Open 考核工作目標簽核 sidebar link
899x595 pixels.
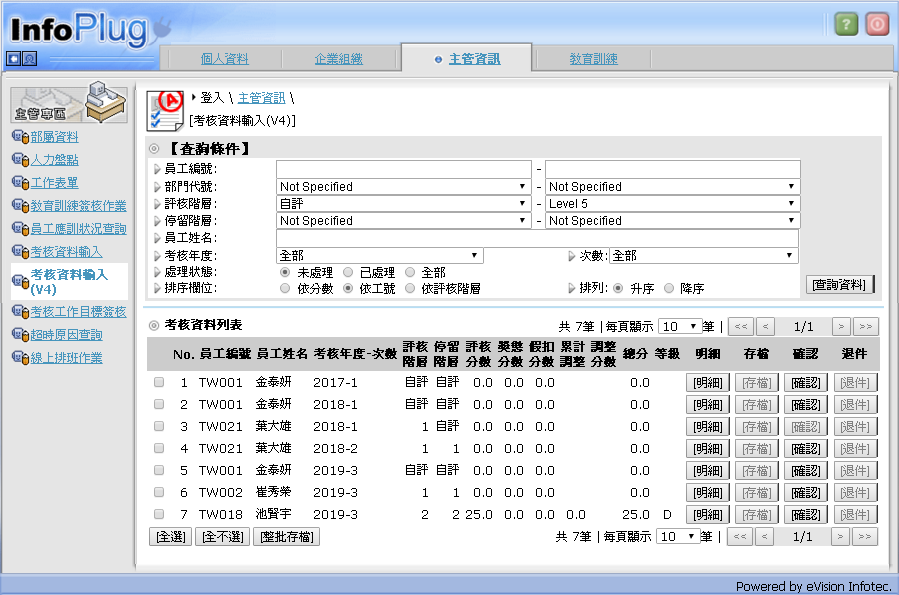point(79,312)
